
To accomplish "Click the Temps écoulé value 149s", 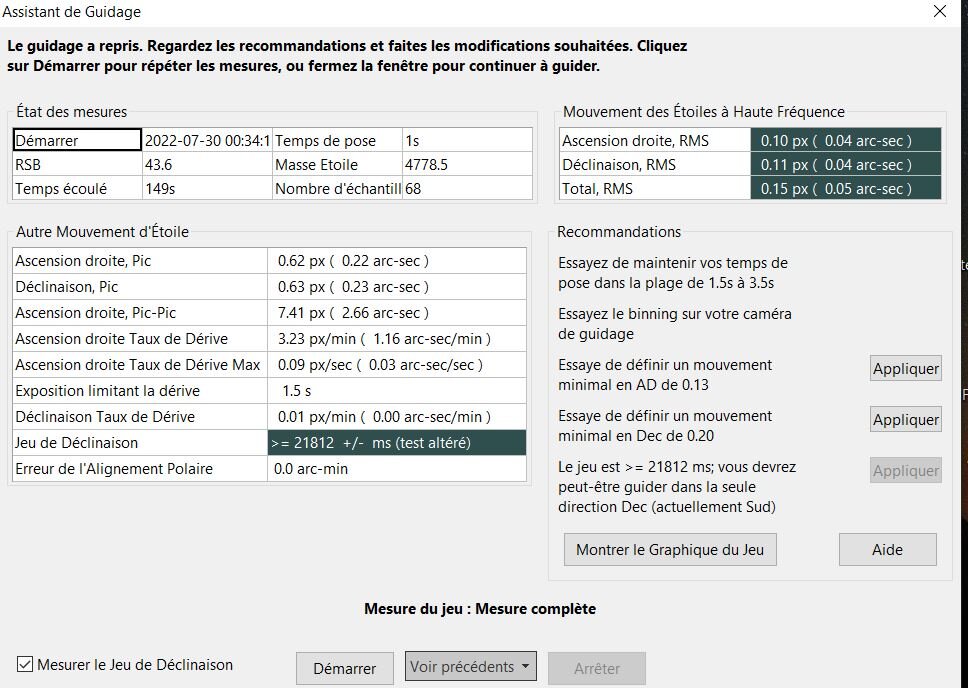I will tap(207, 188).
